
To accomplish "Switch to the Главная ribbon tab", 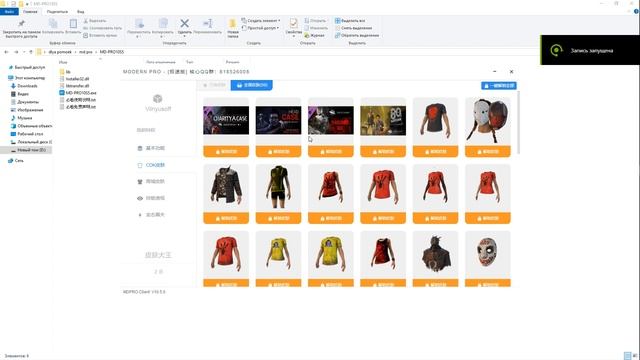I will 30,11.
